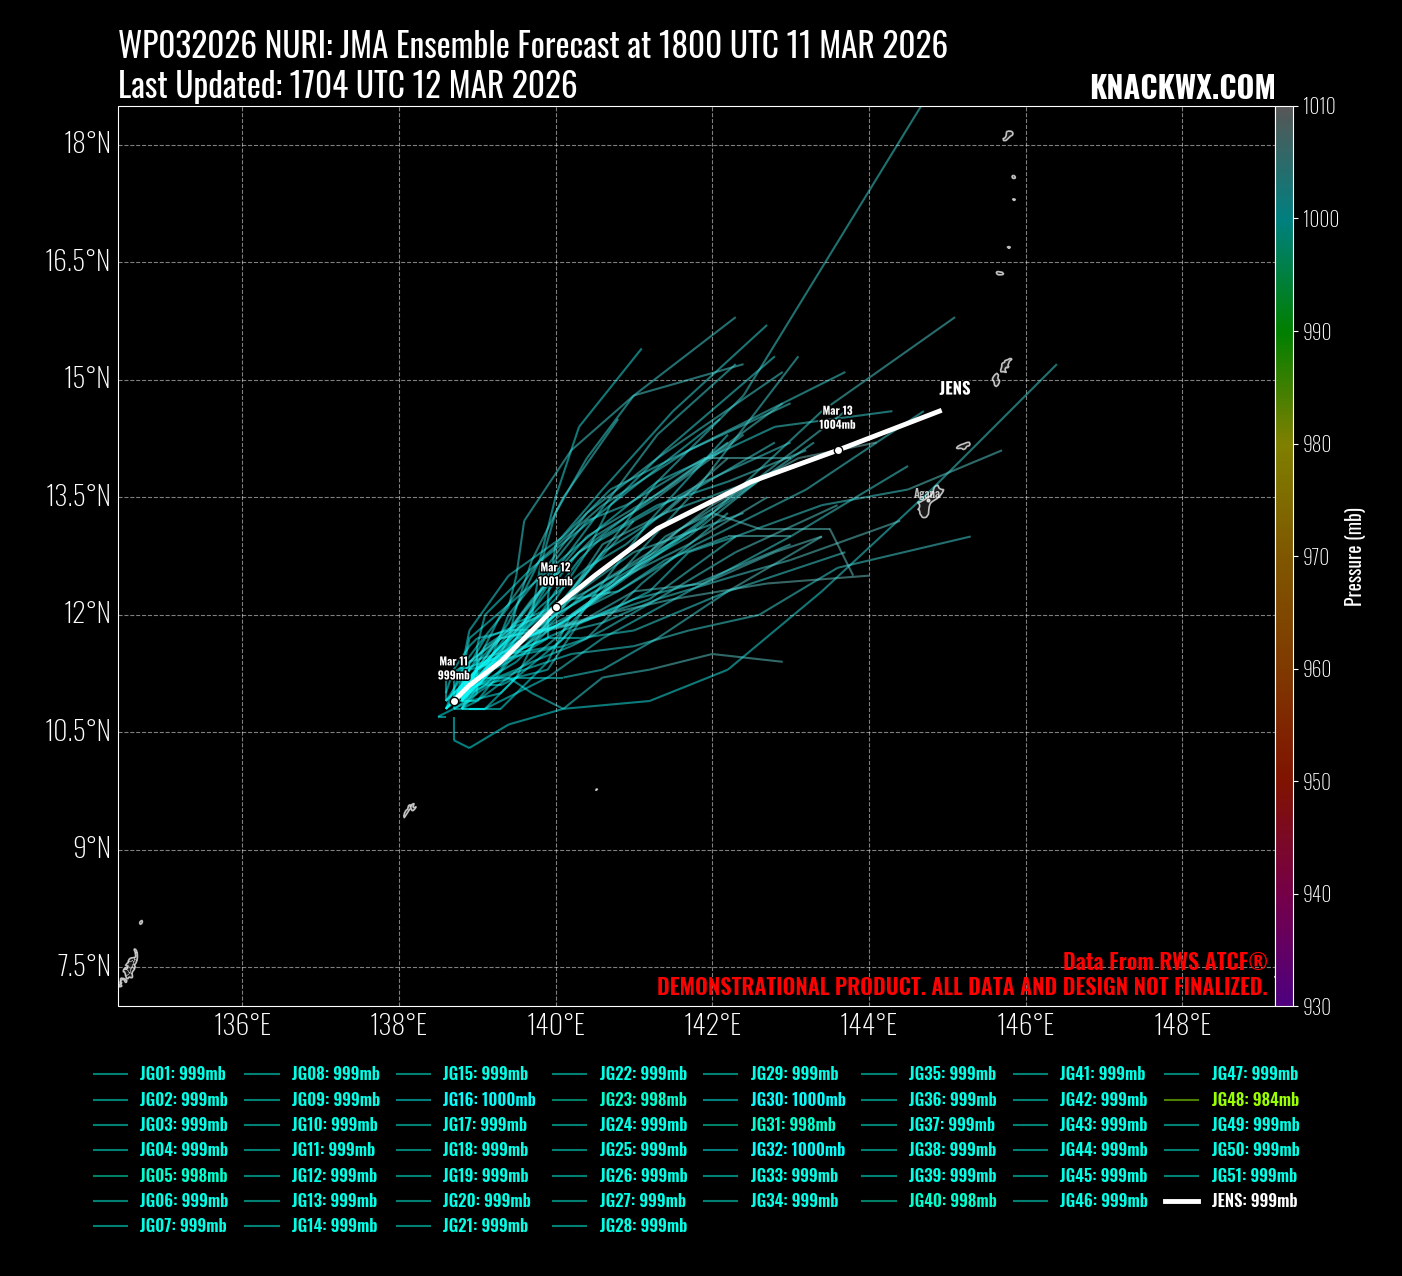
Task: Click the JG51: 999mb legend entry
Action: click(1254, 1176)
